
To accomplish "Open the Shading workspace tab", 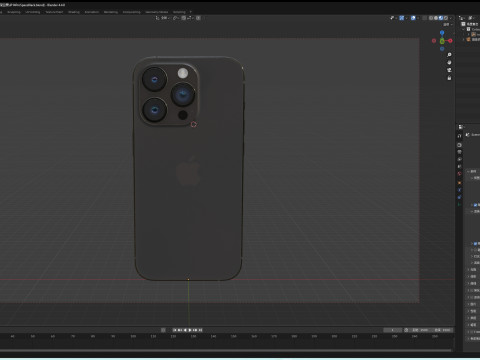I will click(74, 12).
